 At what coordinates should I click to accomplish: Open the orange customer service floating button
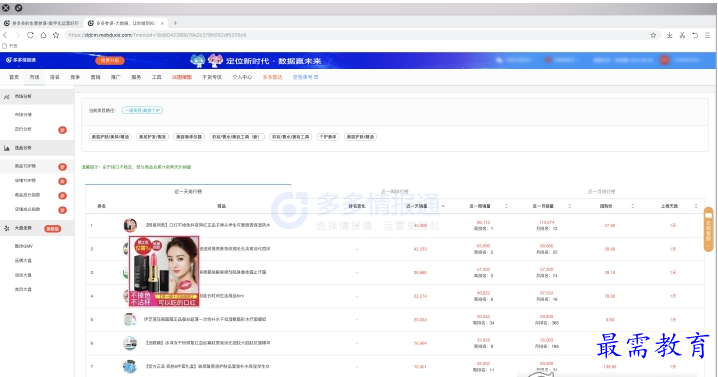point(708,229)
